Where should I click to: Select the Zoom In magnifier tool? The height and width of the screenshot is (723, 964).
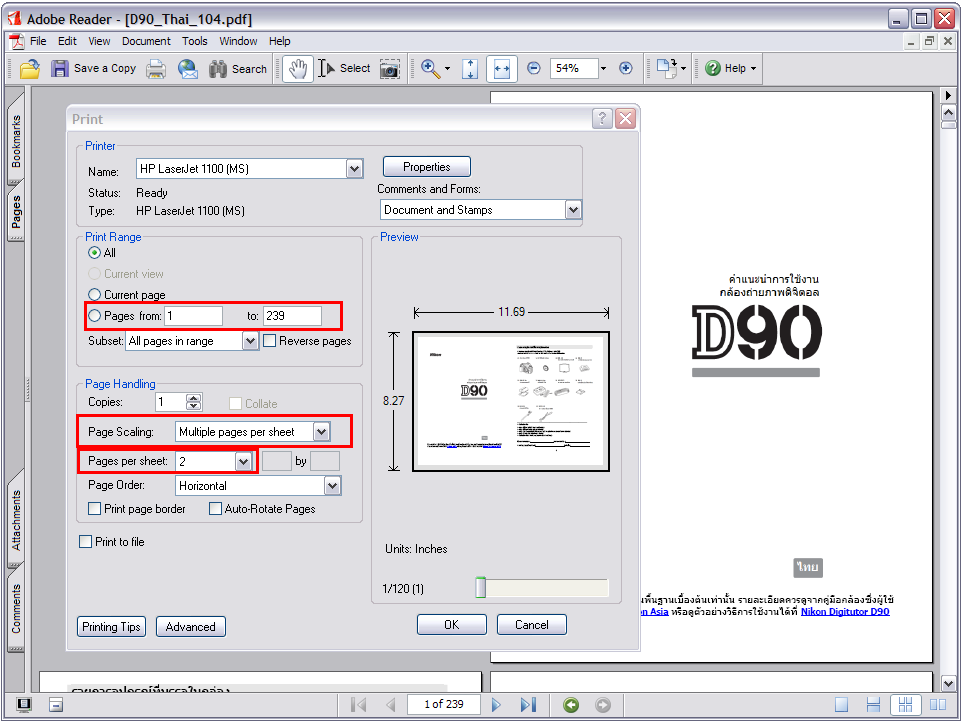click(x=430, y=69)
